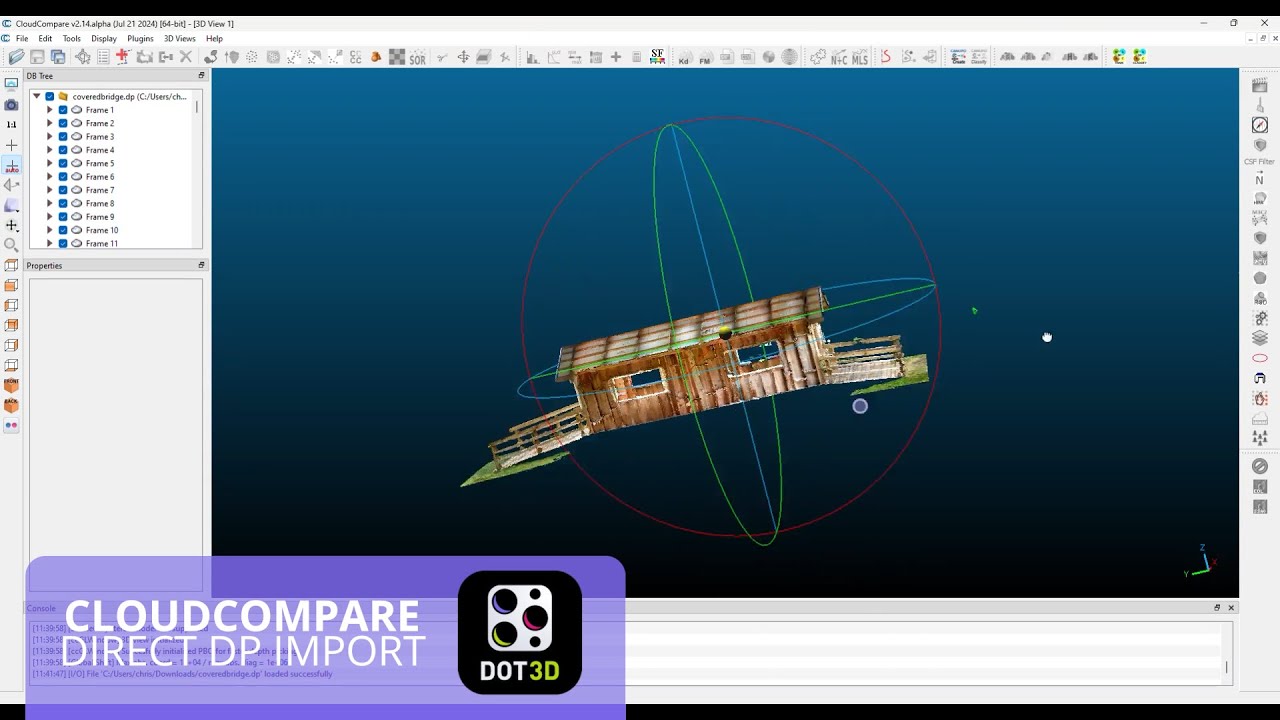Click the Open file folder icon
This screenshot has height=720, width=1280.
click(17, 57)
